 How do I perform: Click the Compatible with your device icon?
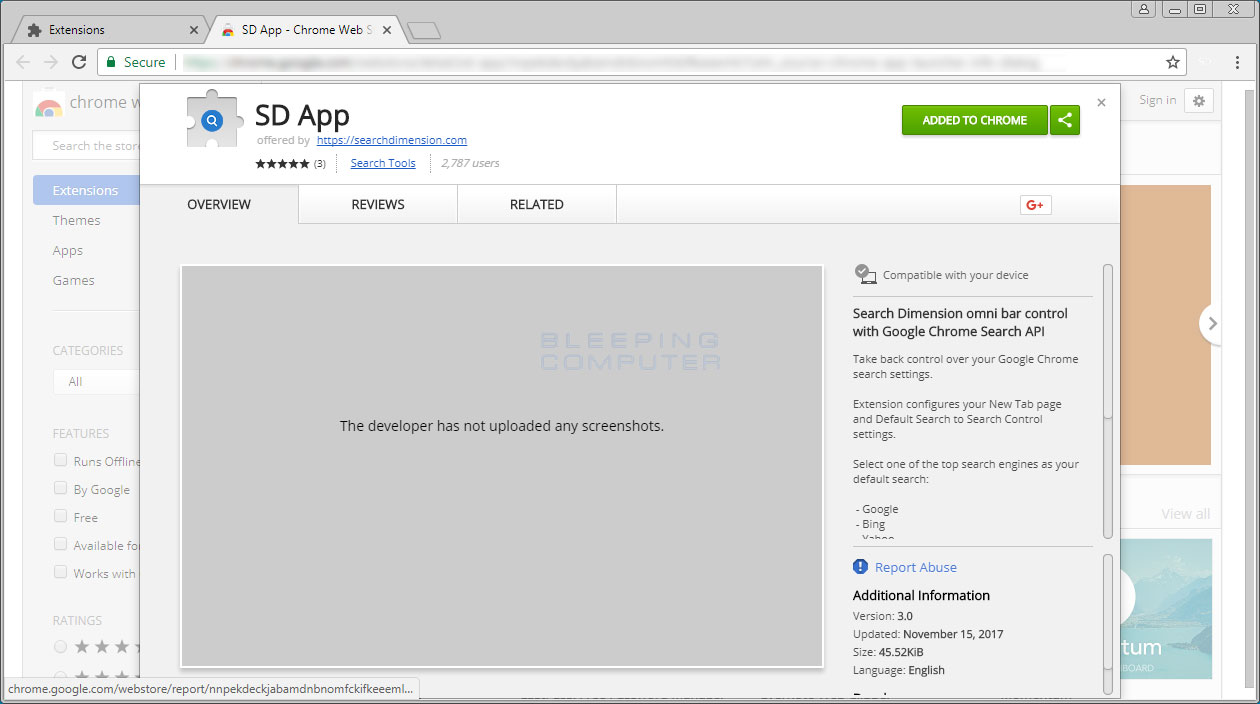click(x=865, y=274)
